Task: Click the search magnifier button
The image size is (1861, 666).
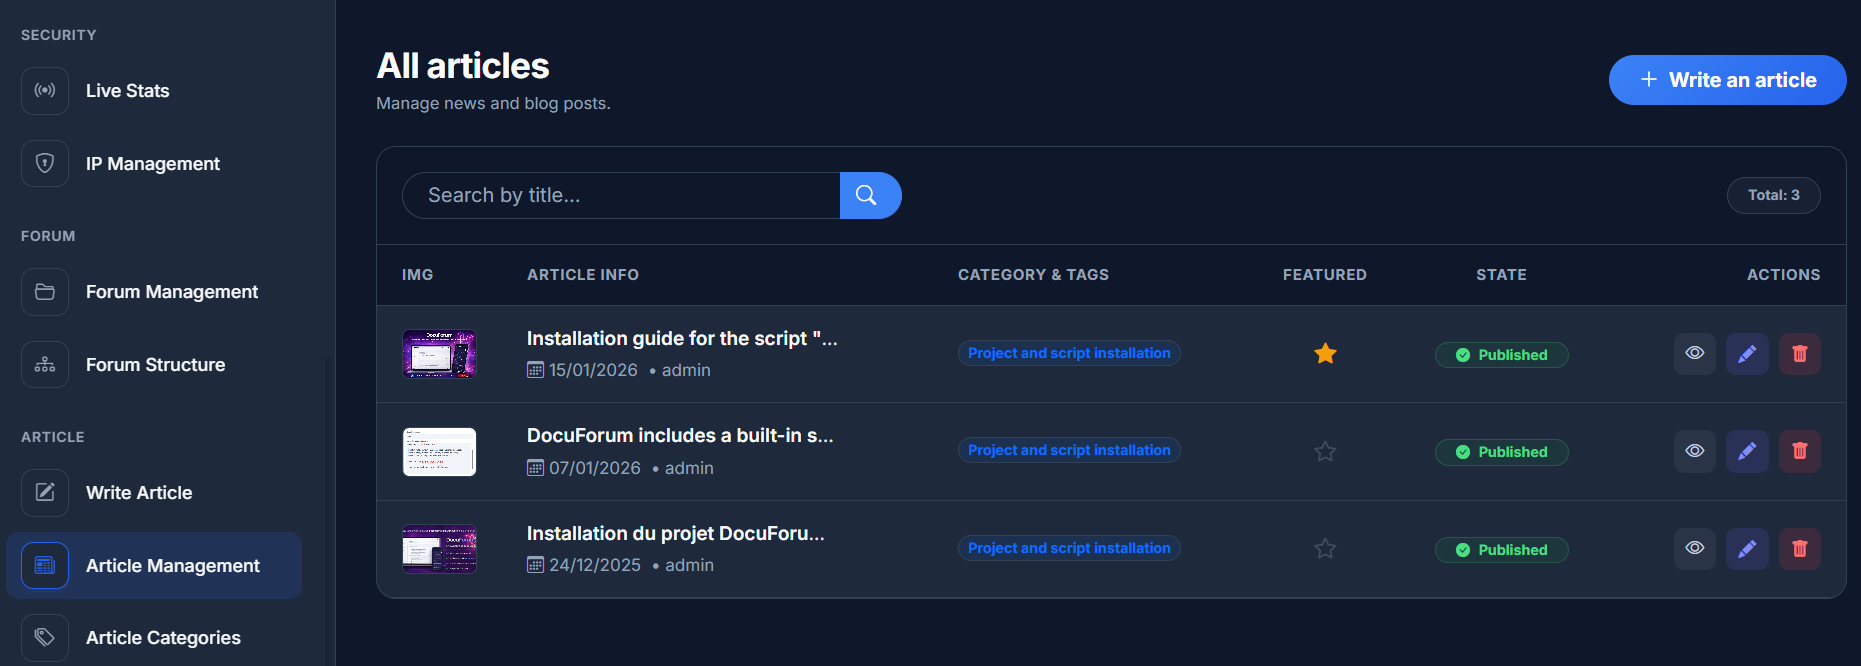Action: pos(868,195)
